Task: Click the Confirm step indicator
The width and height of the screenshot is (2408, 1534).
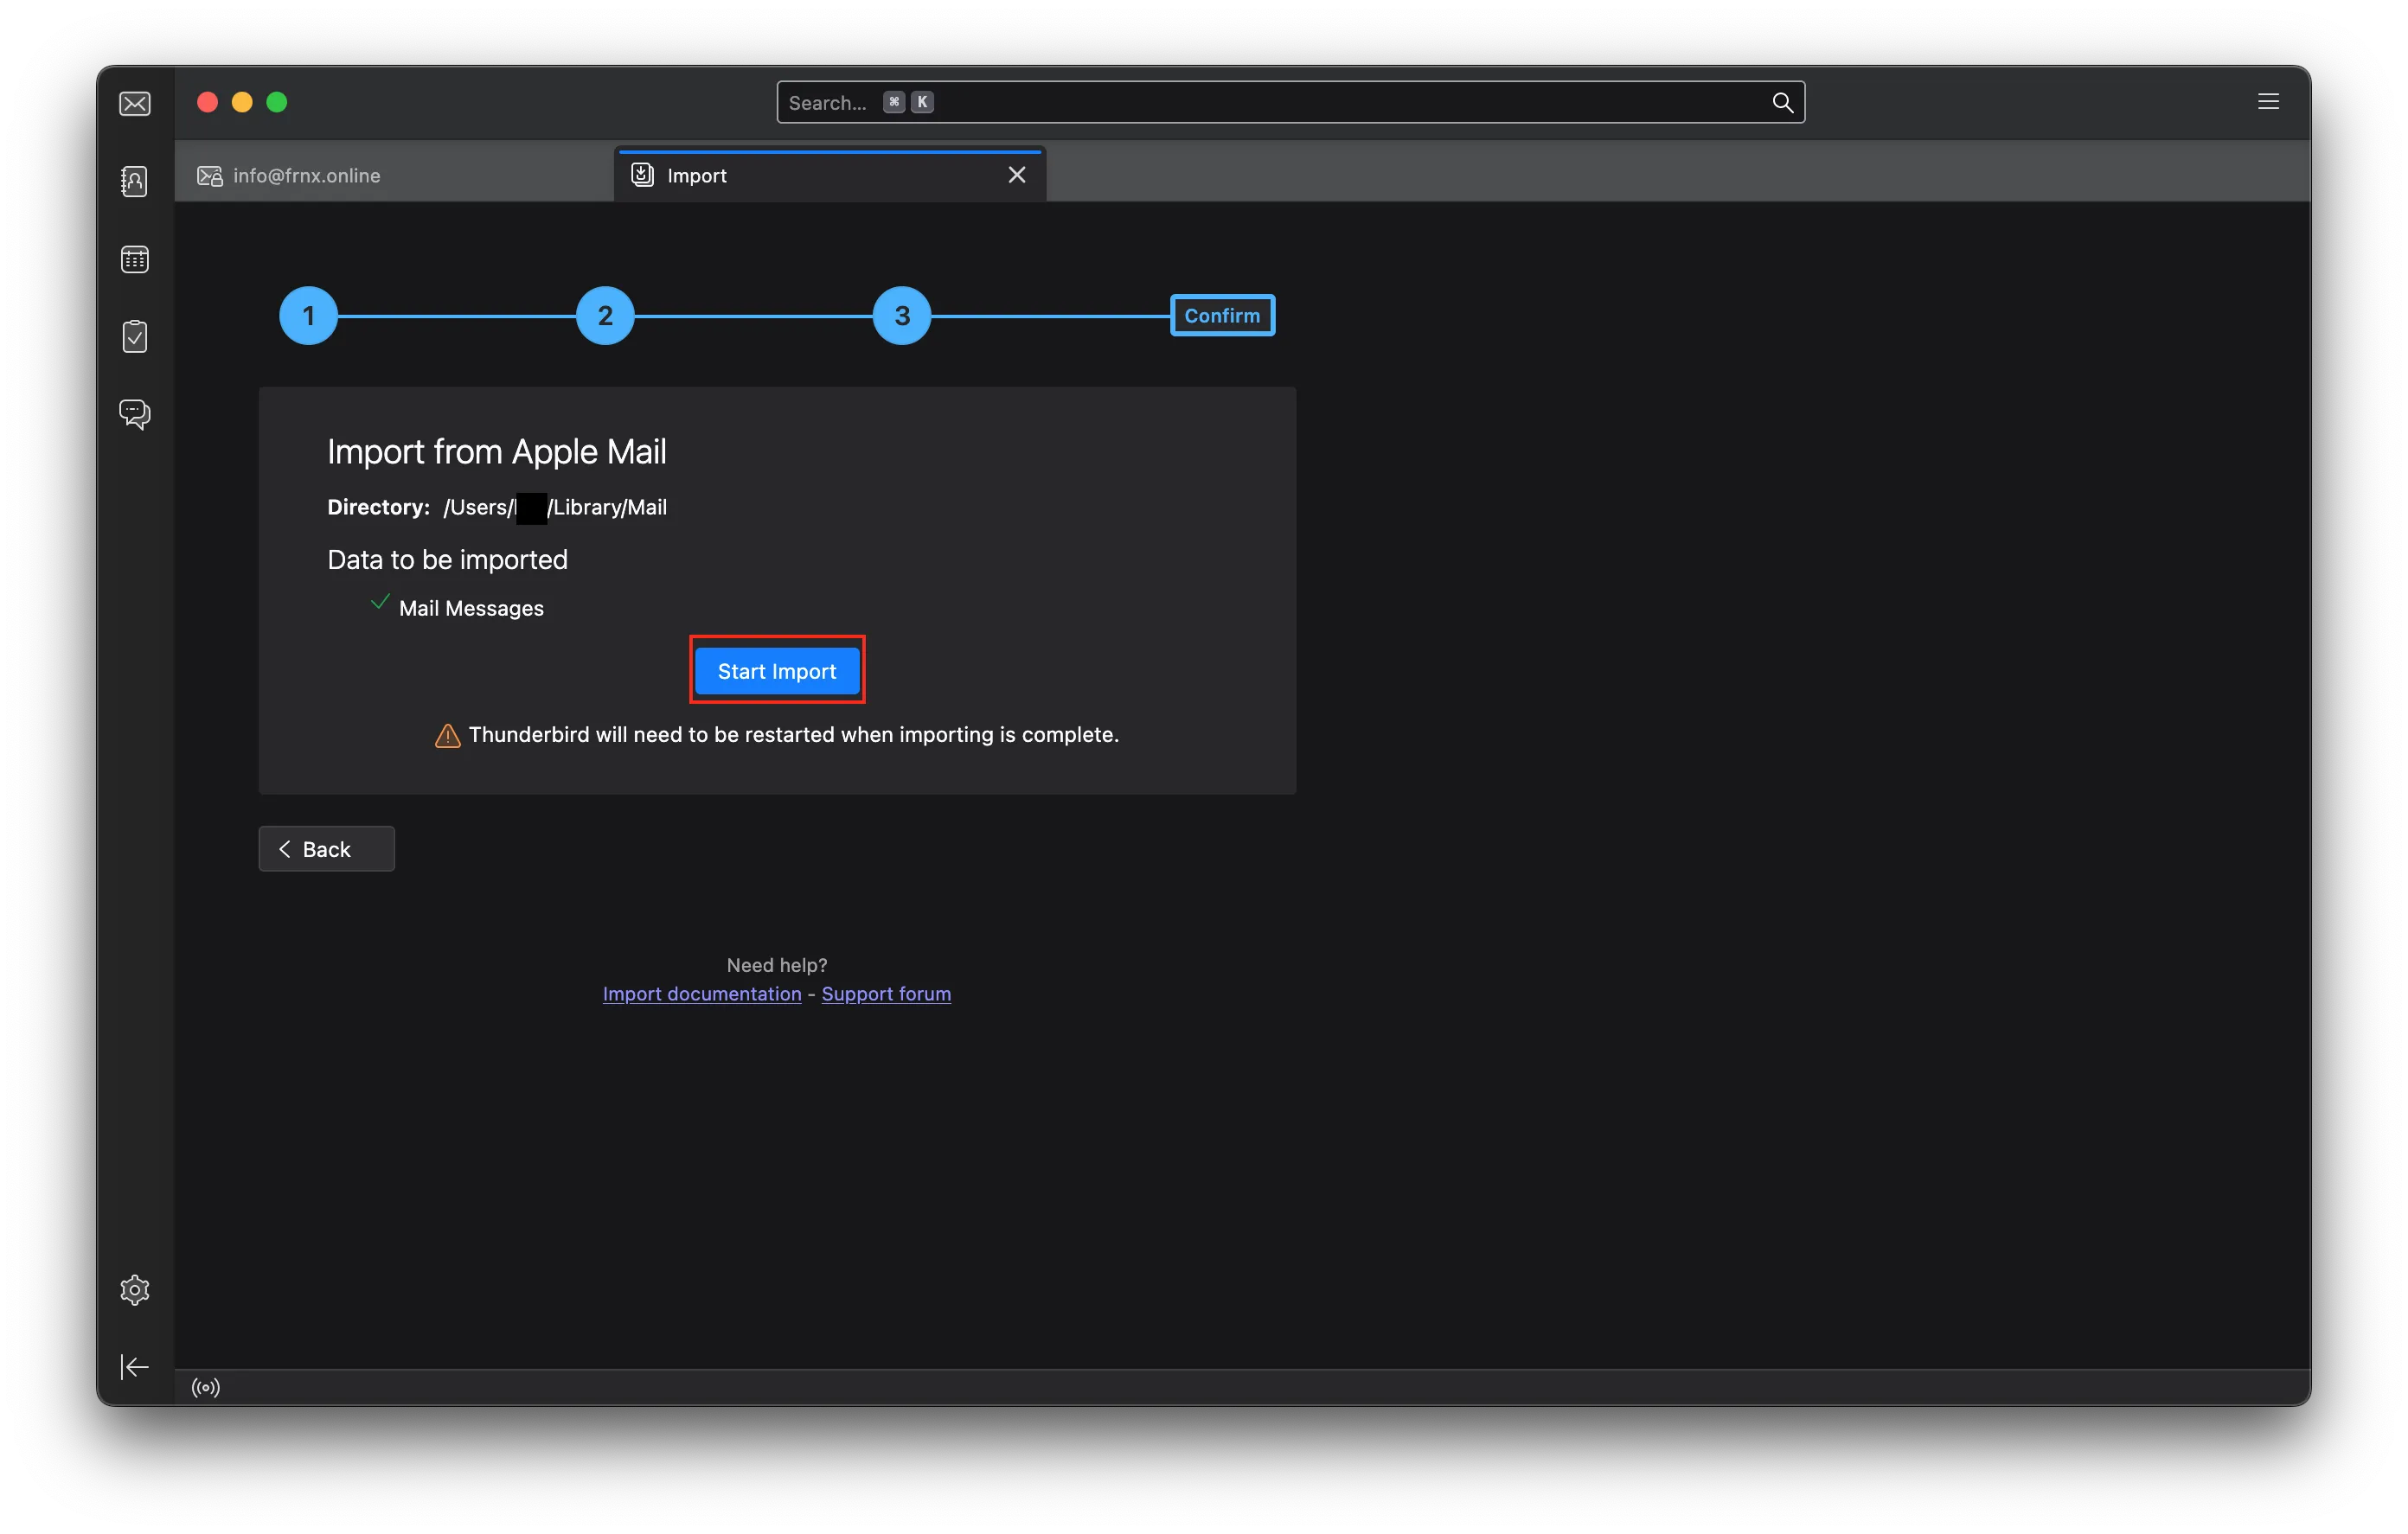Action: (x=1222, y=316)
